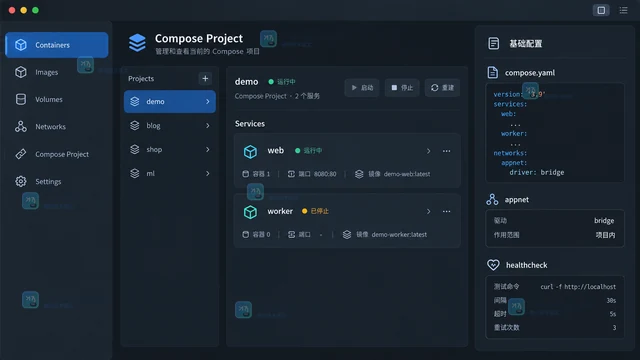Open the Containers section in sidebar

57,45
